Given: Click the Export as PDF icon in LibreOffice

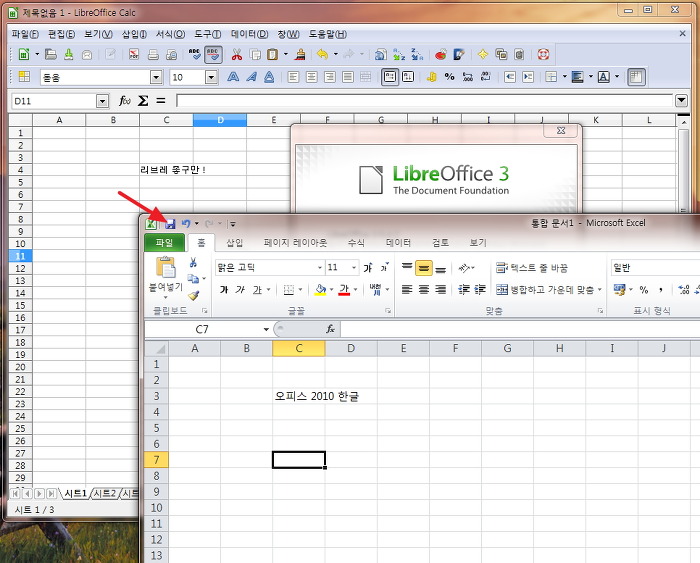Looking at the screenshot, I should tap(133, 54).
